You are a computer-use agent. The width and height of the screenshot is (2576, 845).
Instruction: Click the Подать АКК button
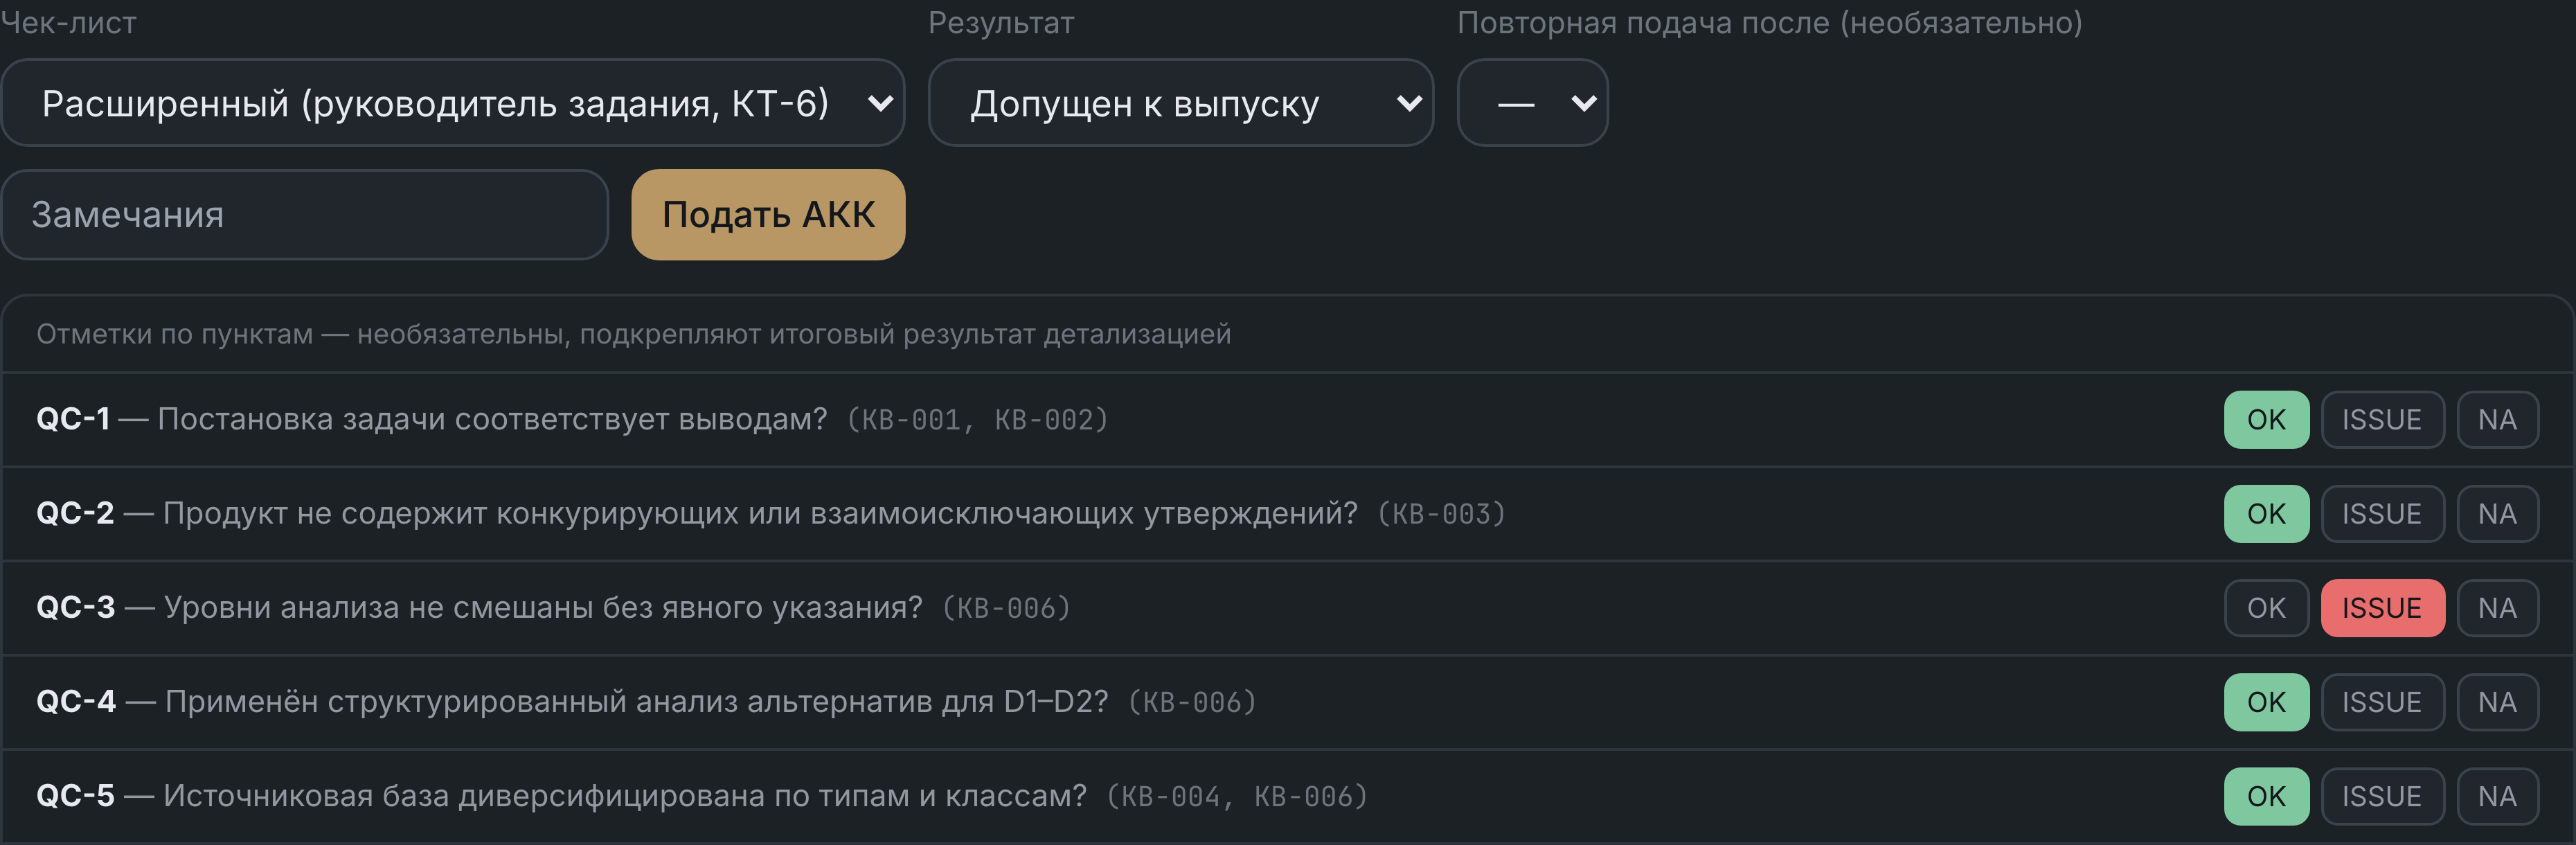pyautogui.click(x=768, y=215)
